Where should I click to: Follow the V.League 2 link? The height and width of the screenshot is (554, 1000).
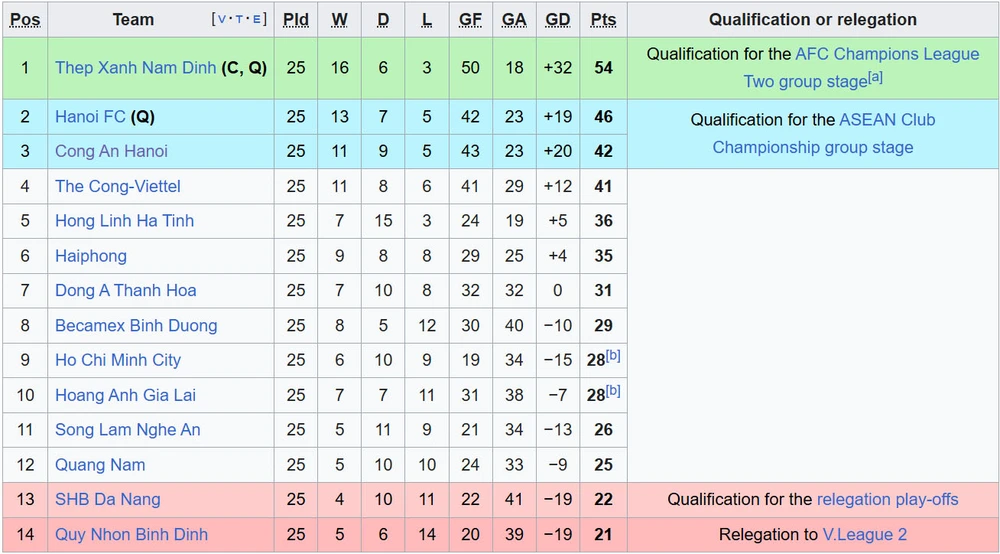(x=864, y=534)
